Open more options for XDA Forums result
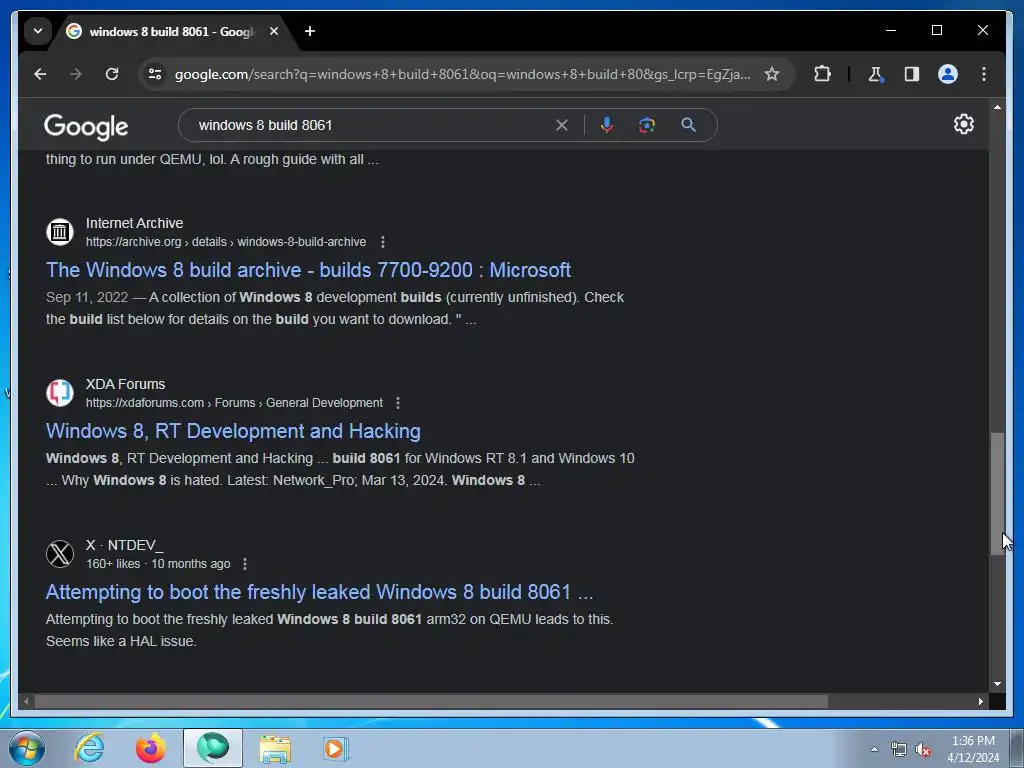The height and width of the screenshot is (768, 1024). pyautogui.click(x=398, y=403)
